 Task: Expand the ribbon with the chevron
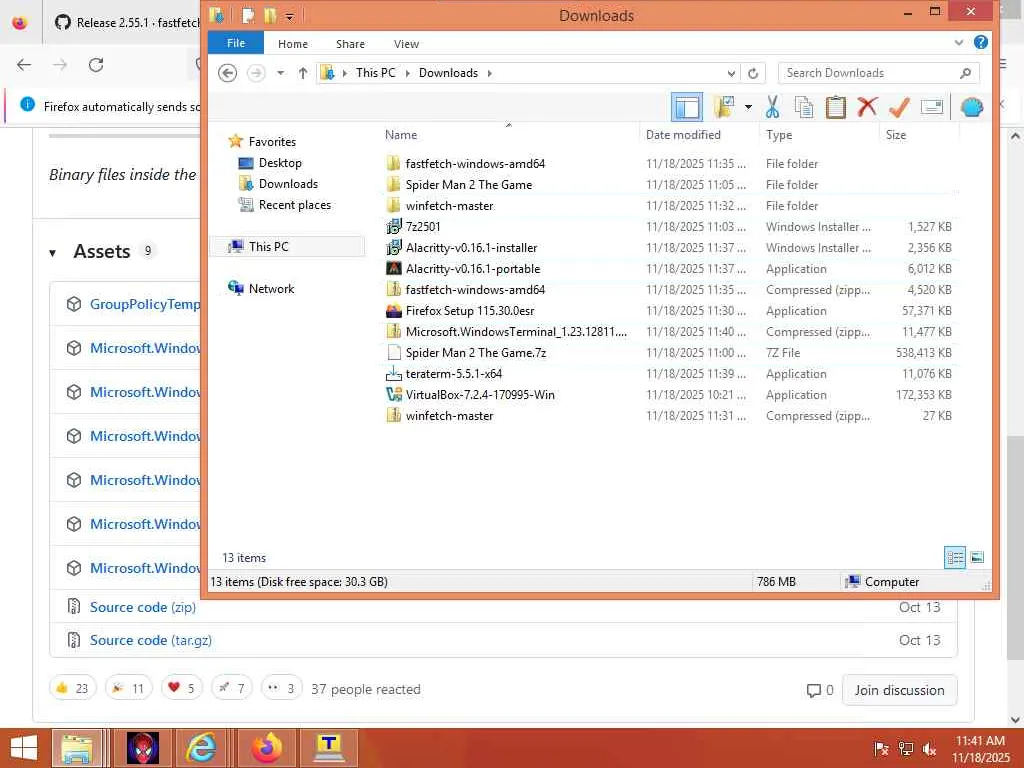click(958, 42)
